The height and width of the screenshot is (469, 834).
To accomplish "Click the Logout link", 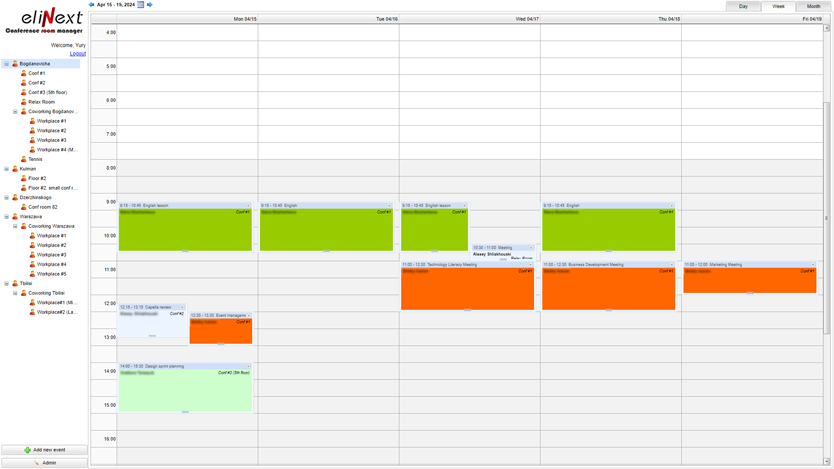I will tap(78, 53).
